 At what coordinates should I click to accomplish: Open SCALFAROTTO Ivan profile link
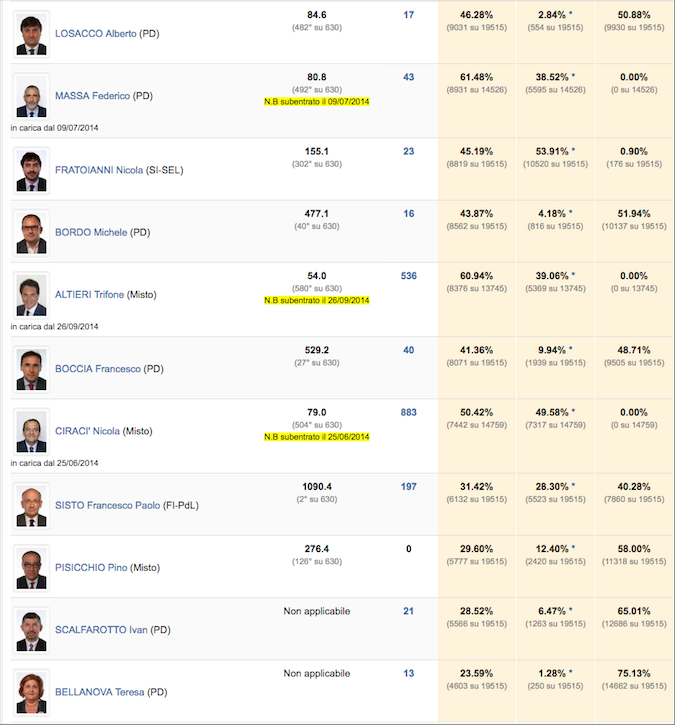pyautogui.click(x=101, y=630)
